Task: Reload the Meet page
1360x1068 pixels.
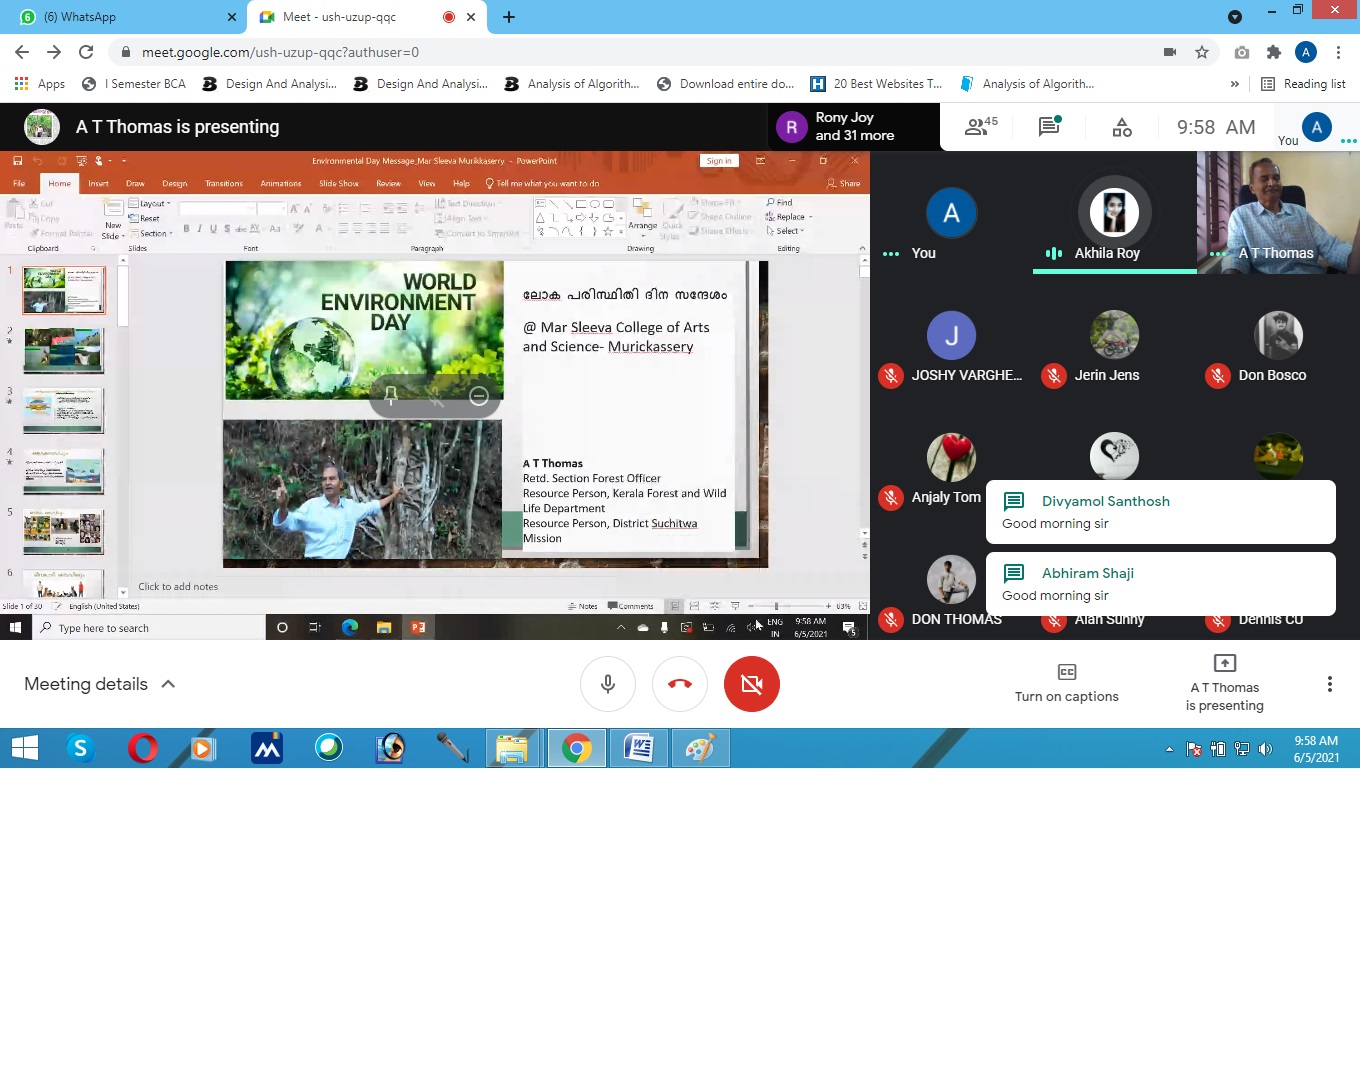Action: pos(86,52)
